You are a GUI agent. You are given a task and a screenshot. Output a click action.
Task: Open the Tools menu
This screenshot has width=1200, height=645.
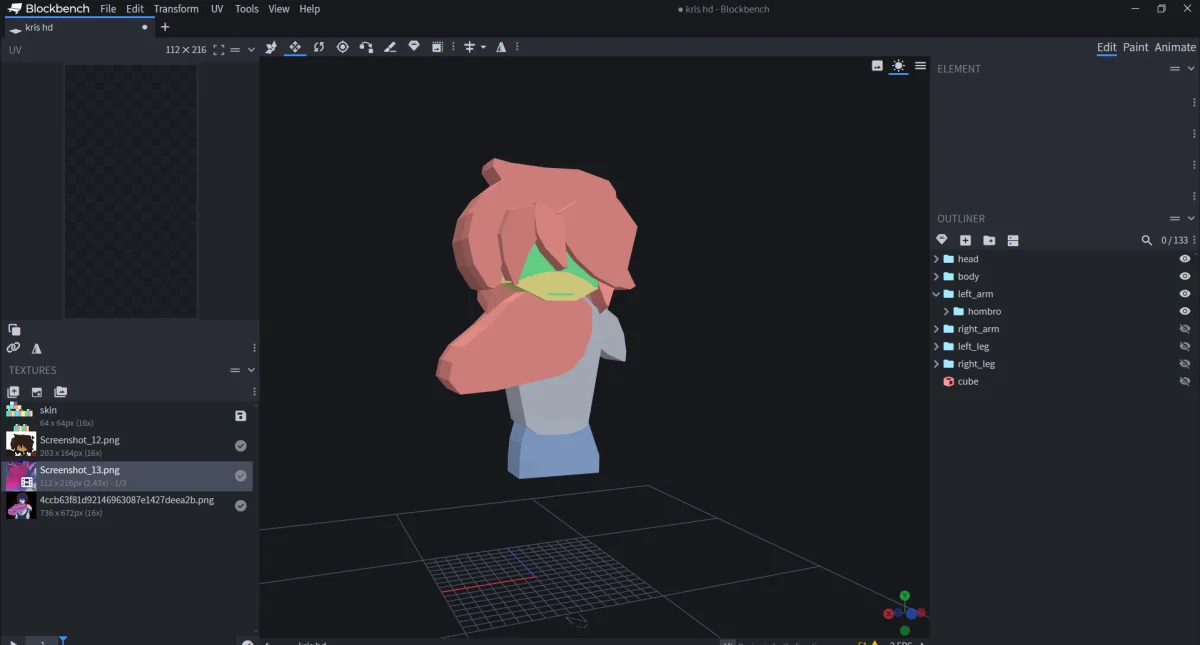(x=246, y=9)
